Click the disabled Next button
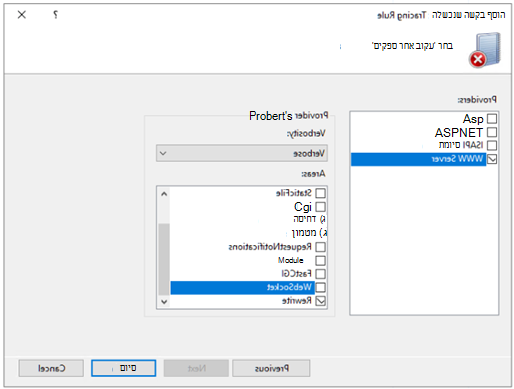This screenshot has width=514, height=389. click(196, 368)
